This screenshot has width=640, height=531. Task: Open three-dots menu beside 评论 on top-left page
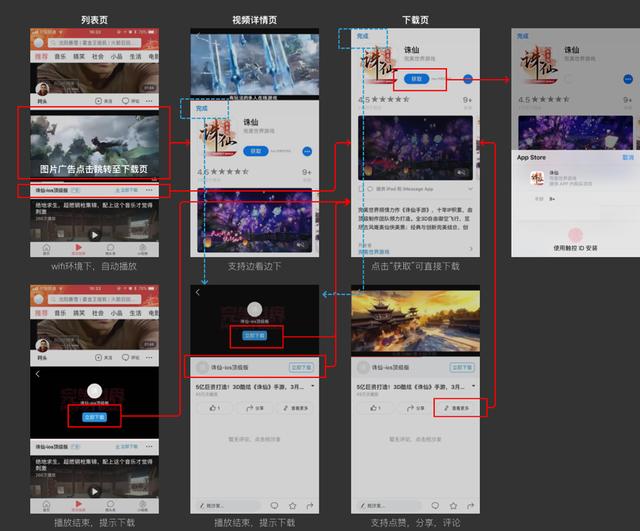[149, 101]
